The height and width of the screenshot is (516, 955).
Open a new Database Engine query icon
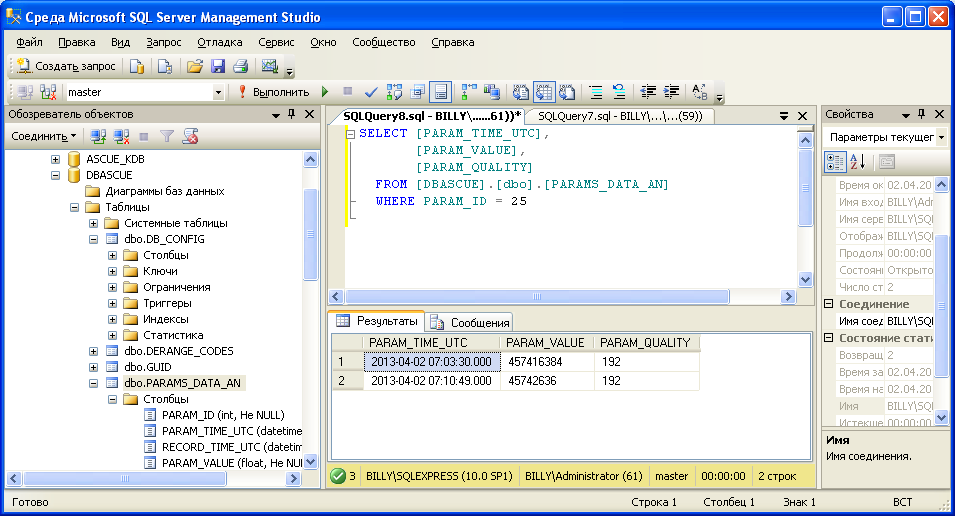click(x=137, y=66)
